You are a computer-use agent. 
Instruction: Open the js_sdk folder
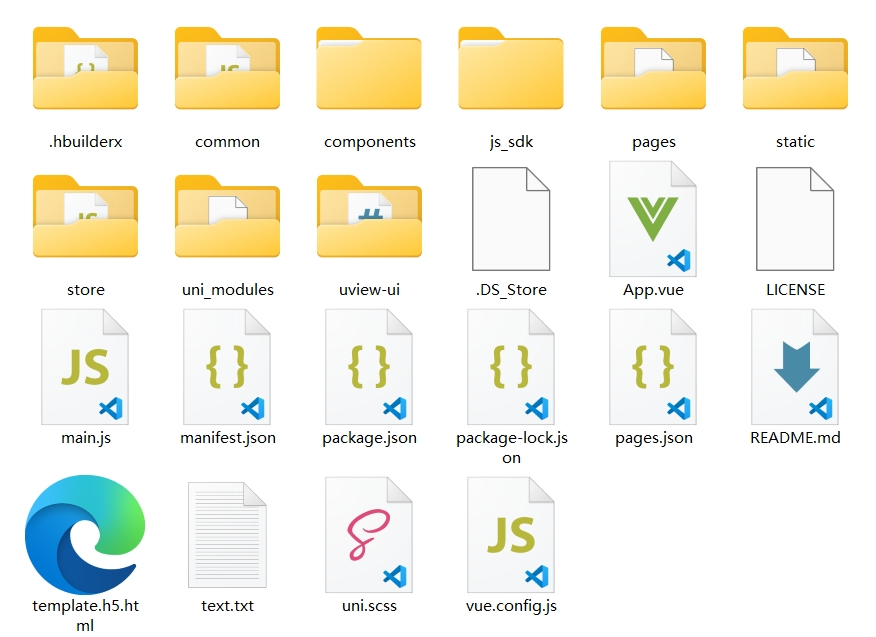click(511, 69)
